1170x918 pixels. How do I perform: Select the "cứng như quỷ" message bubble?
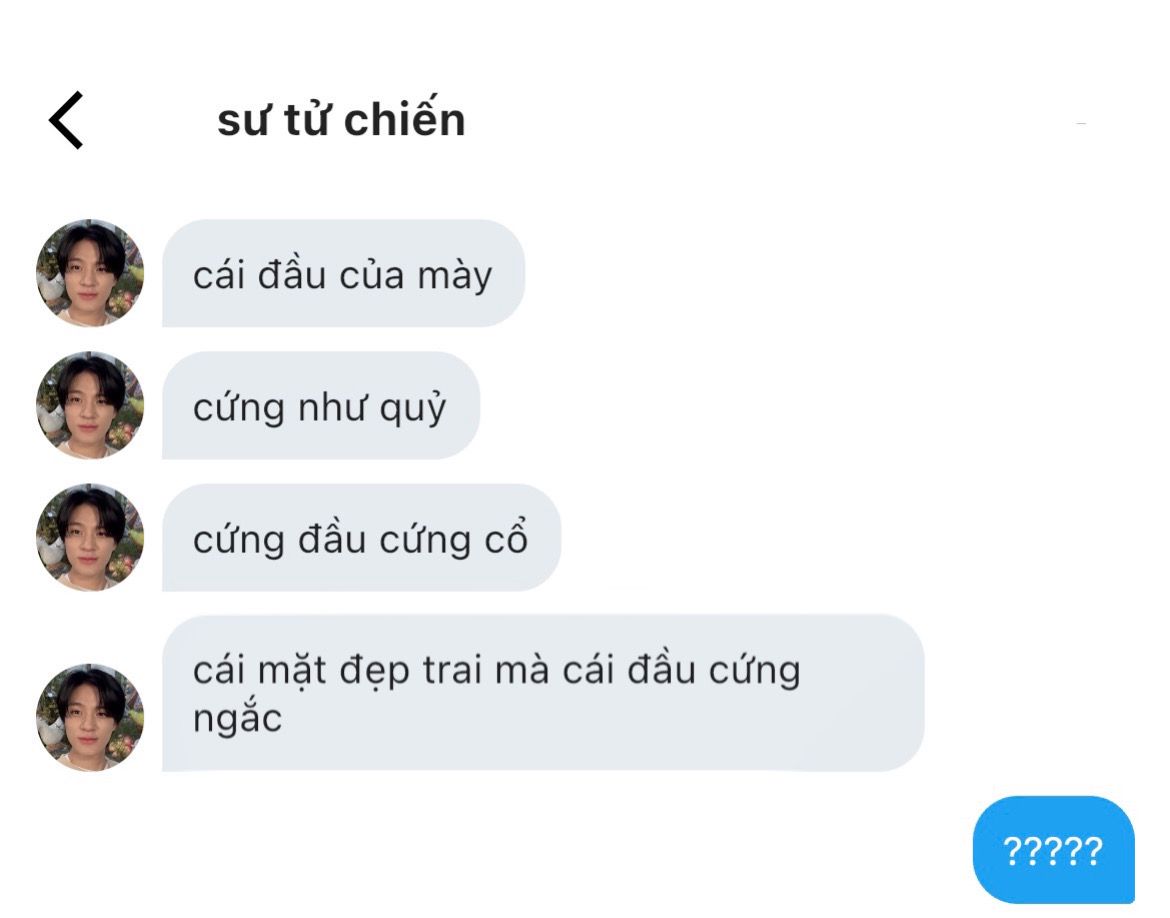click(x=321, y=405)
